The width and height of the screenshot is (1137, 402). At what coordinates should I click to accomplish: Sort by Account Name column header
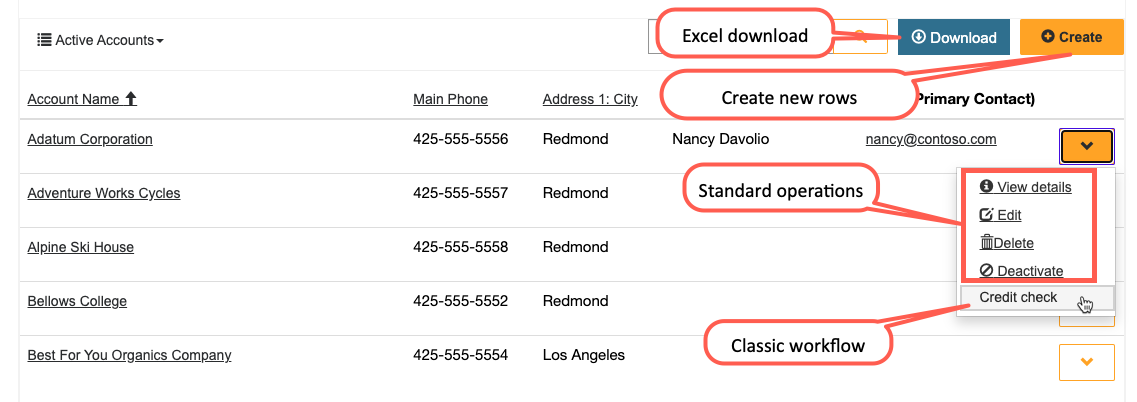pyautogui.click(x=73, y=99)
